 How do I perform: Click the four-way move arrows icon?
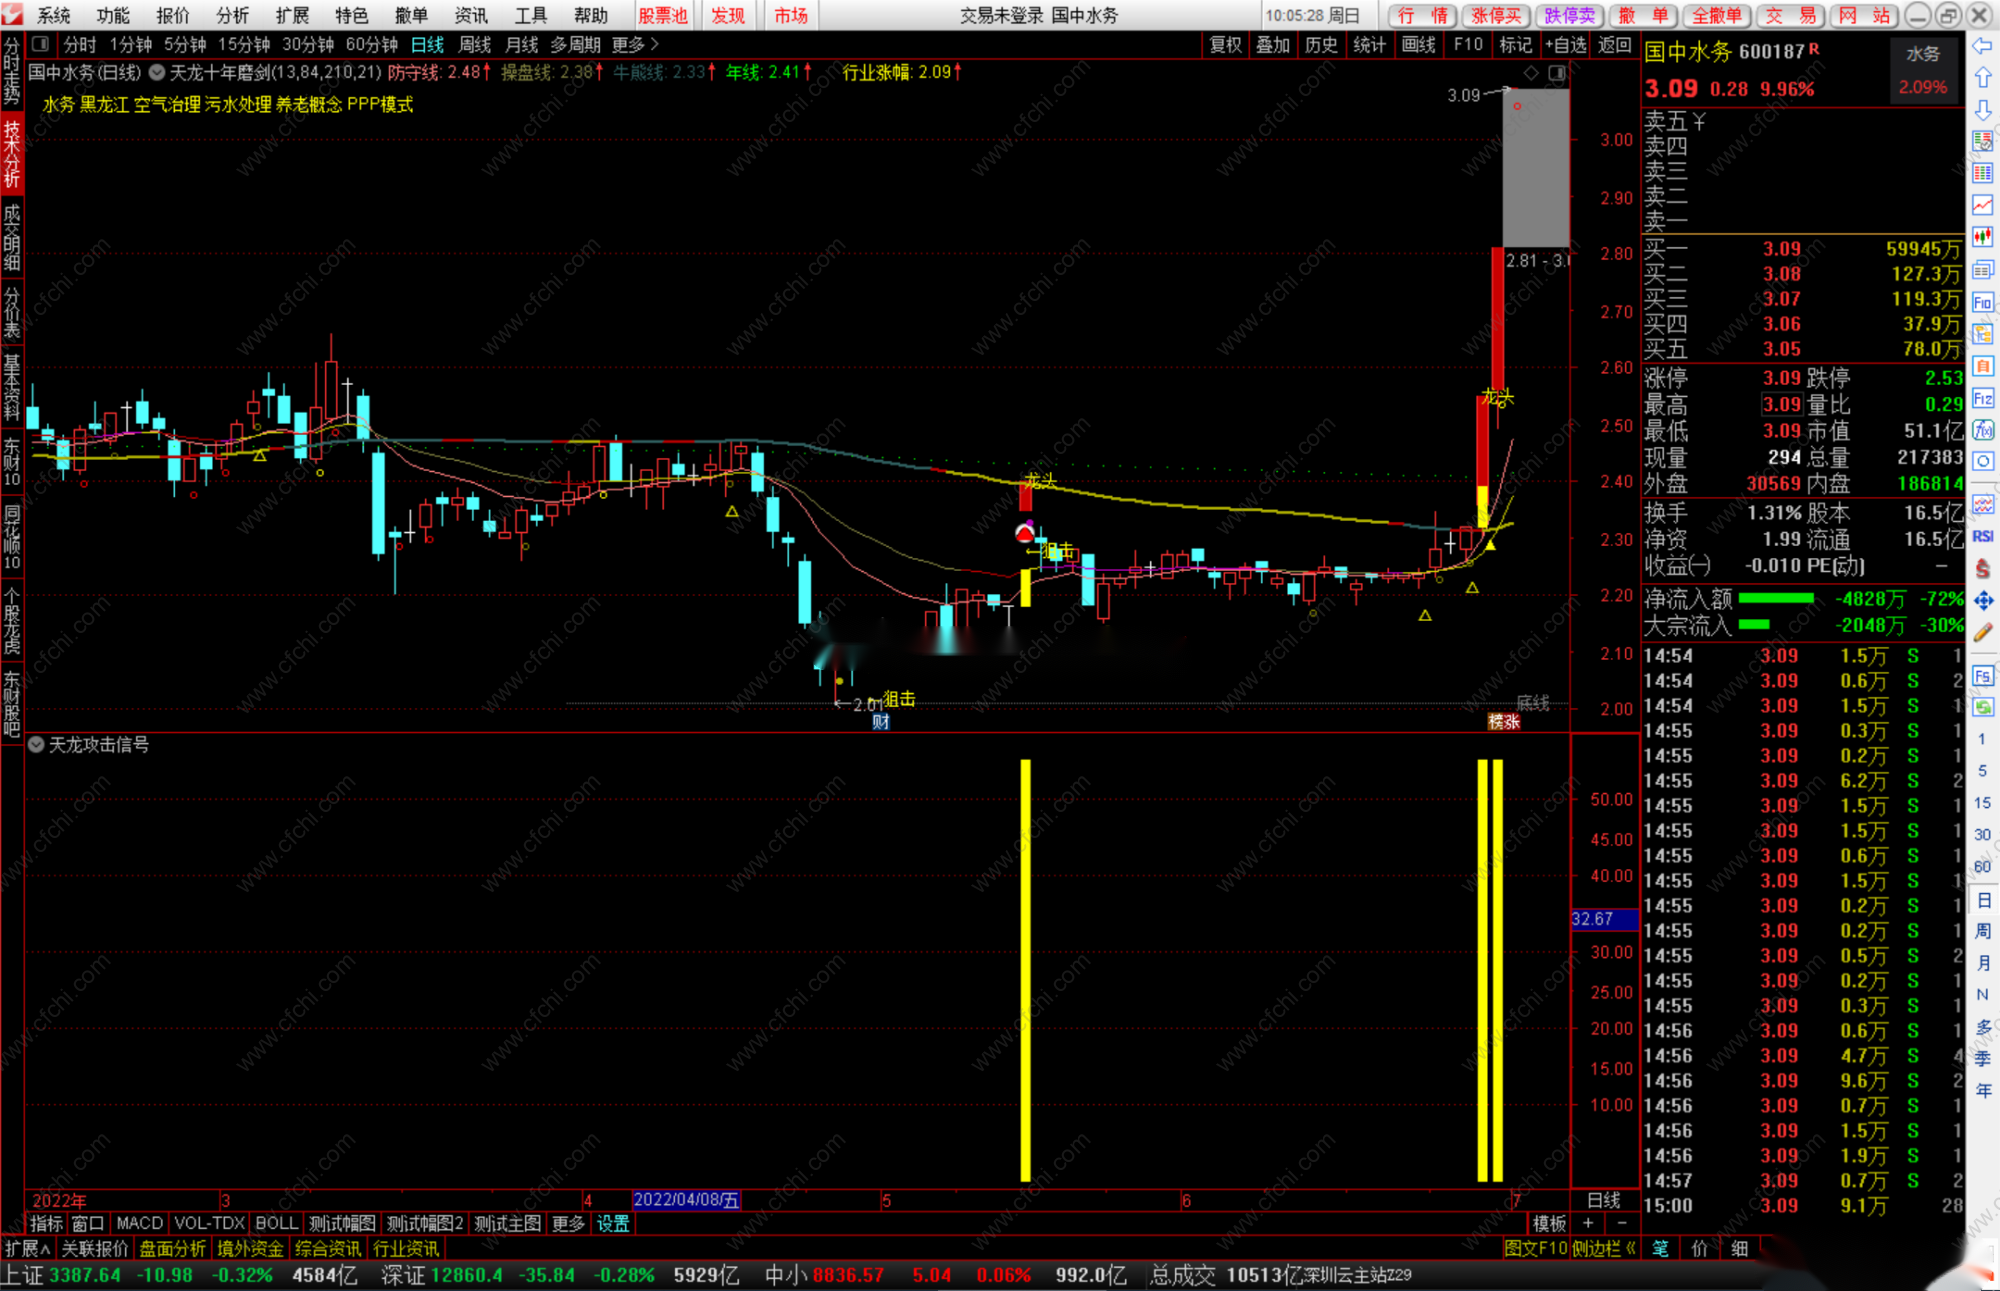pyautogui.click(x=1983, y=600)
